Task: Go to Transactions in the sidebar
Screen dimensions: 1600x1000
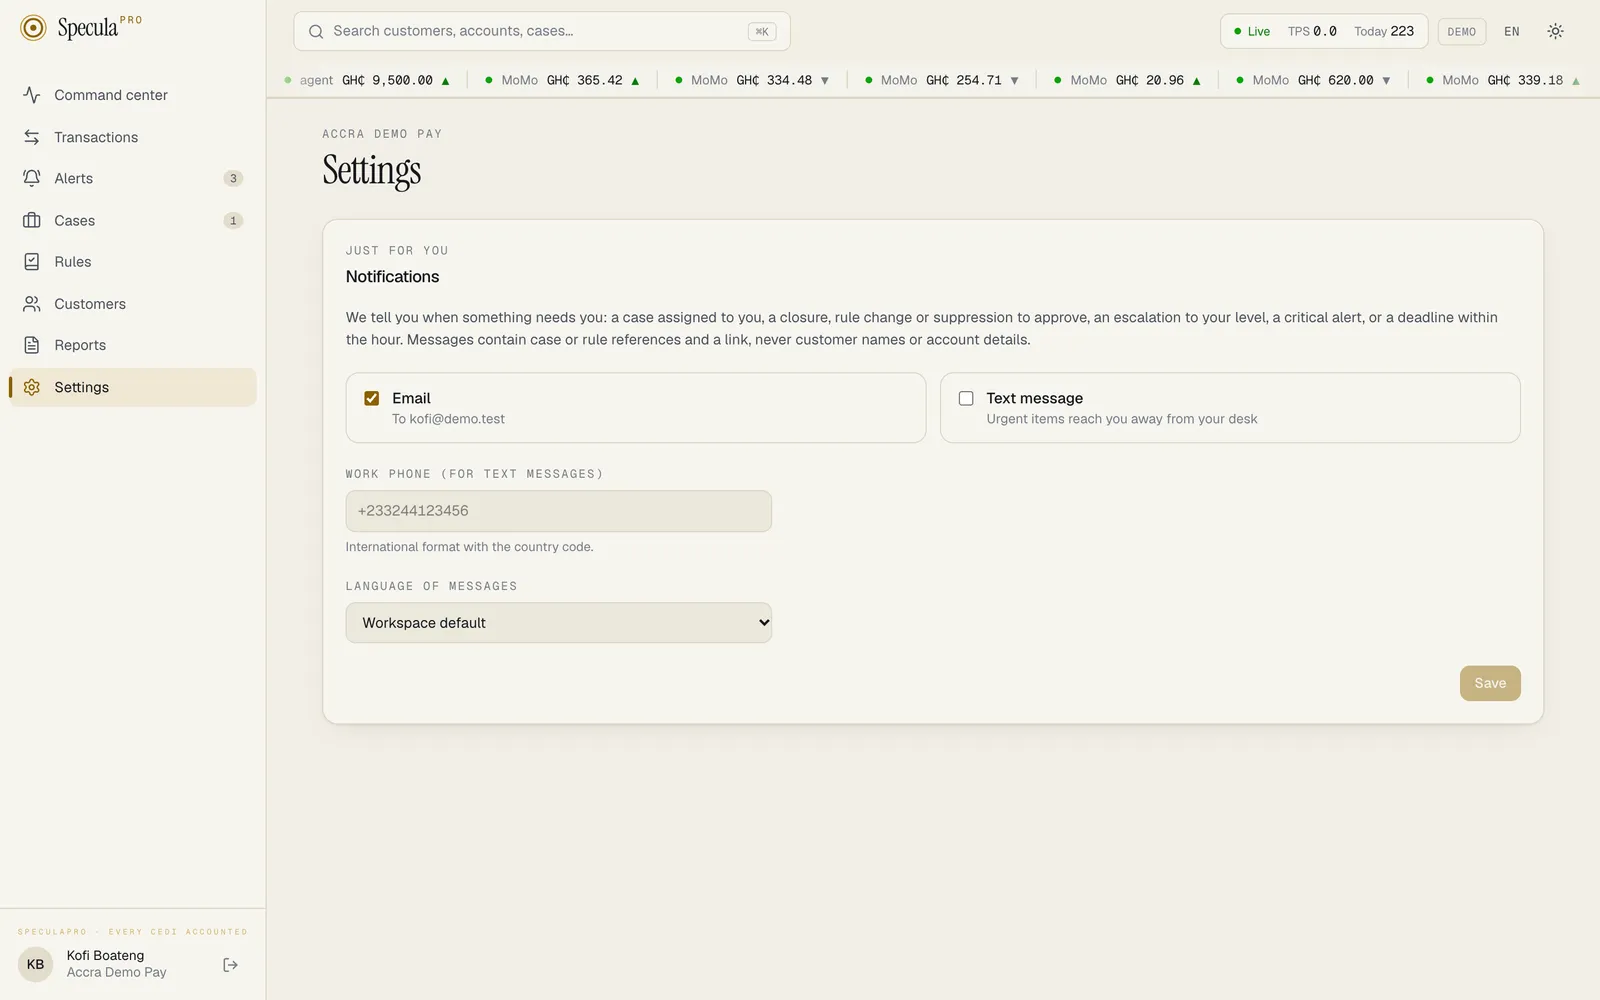Action: tap(132, 137)
